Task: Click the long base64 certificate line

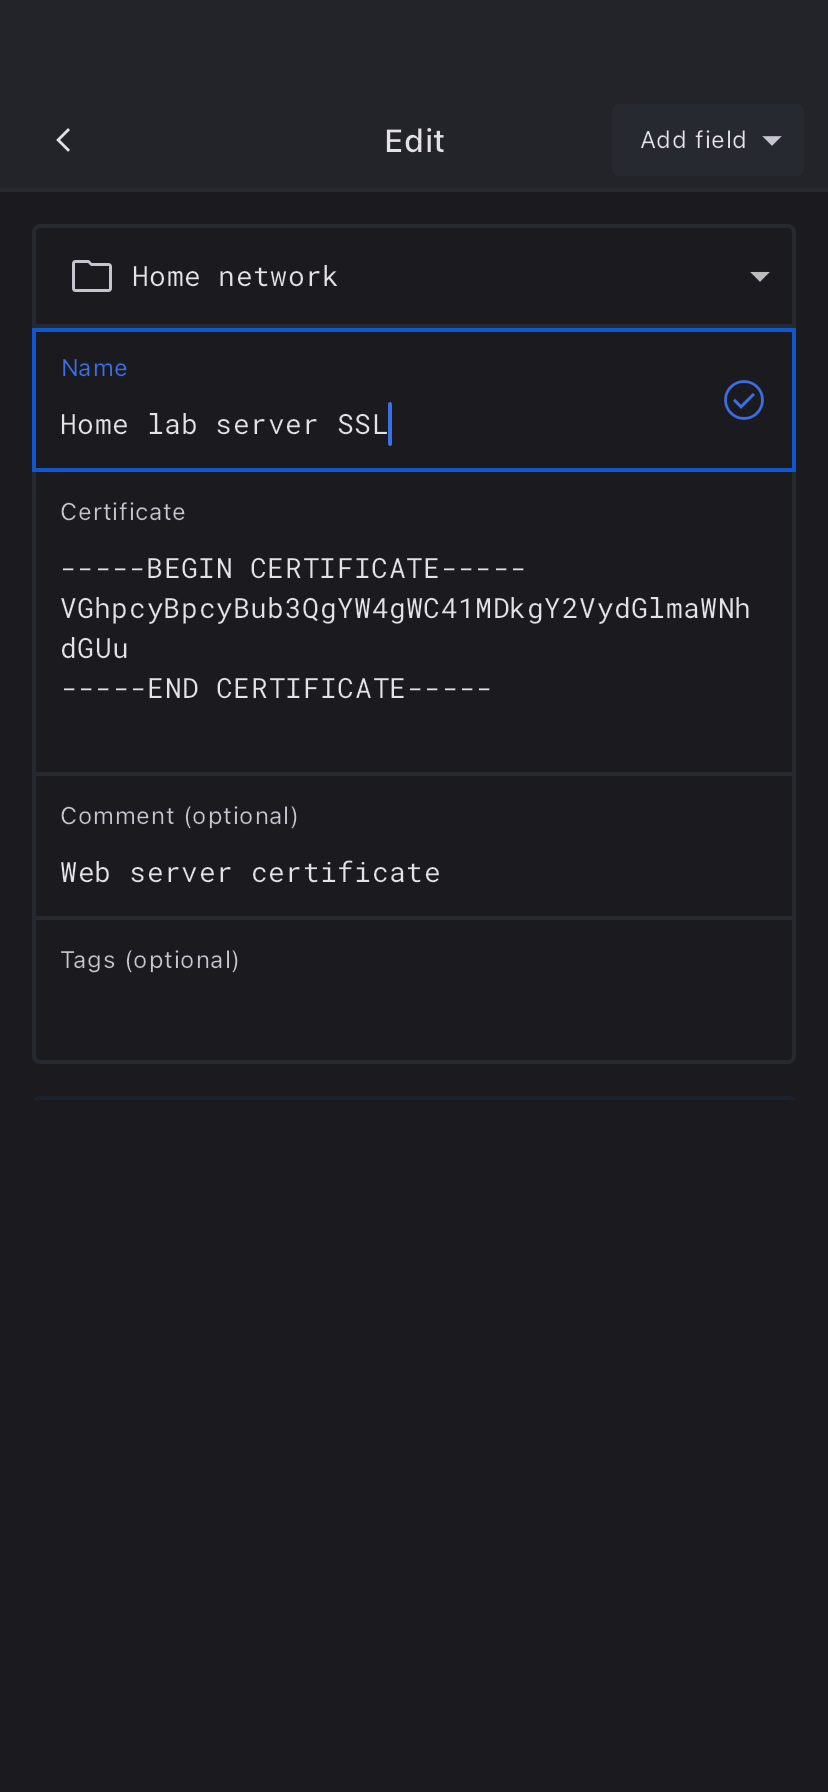Action: (405, 609)
